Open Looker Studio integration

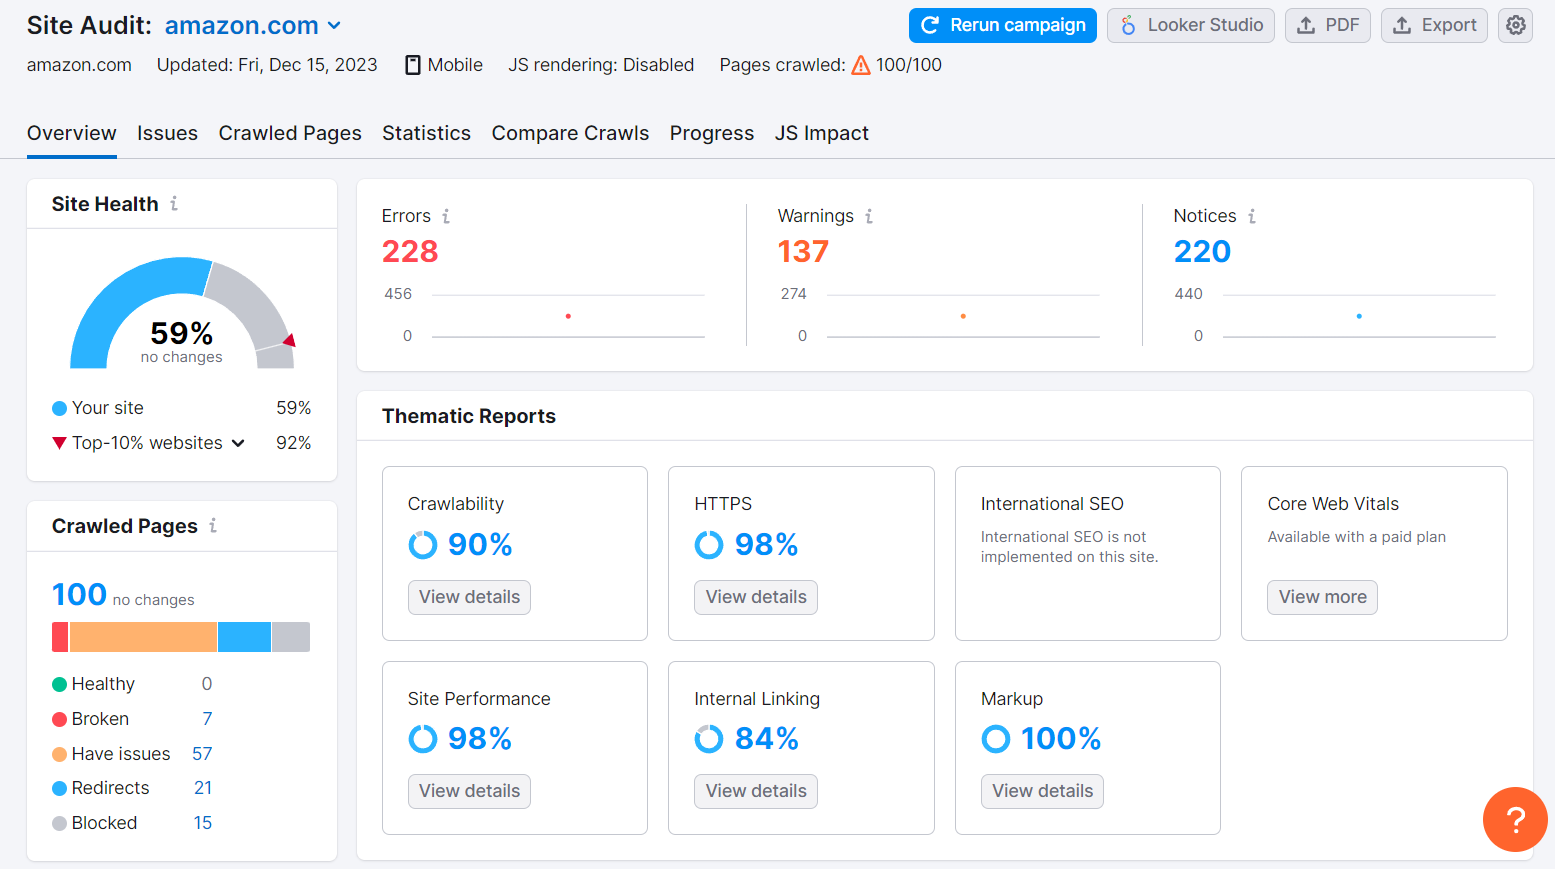click(x=1191, y=25)
